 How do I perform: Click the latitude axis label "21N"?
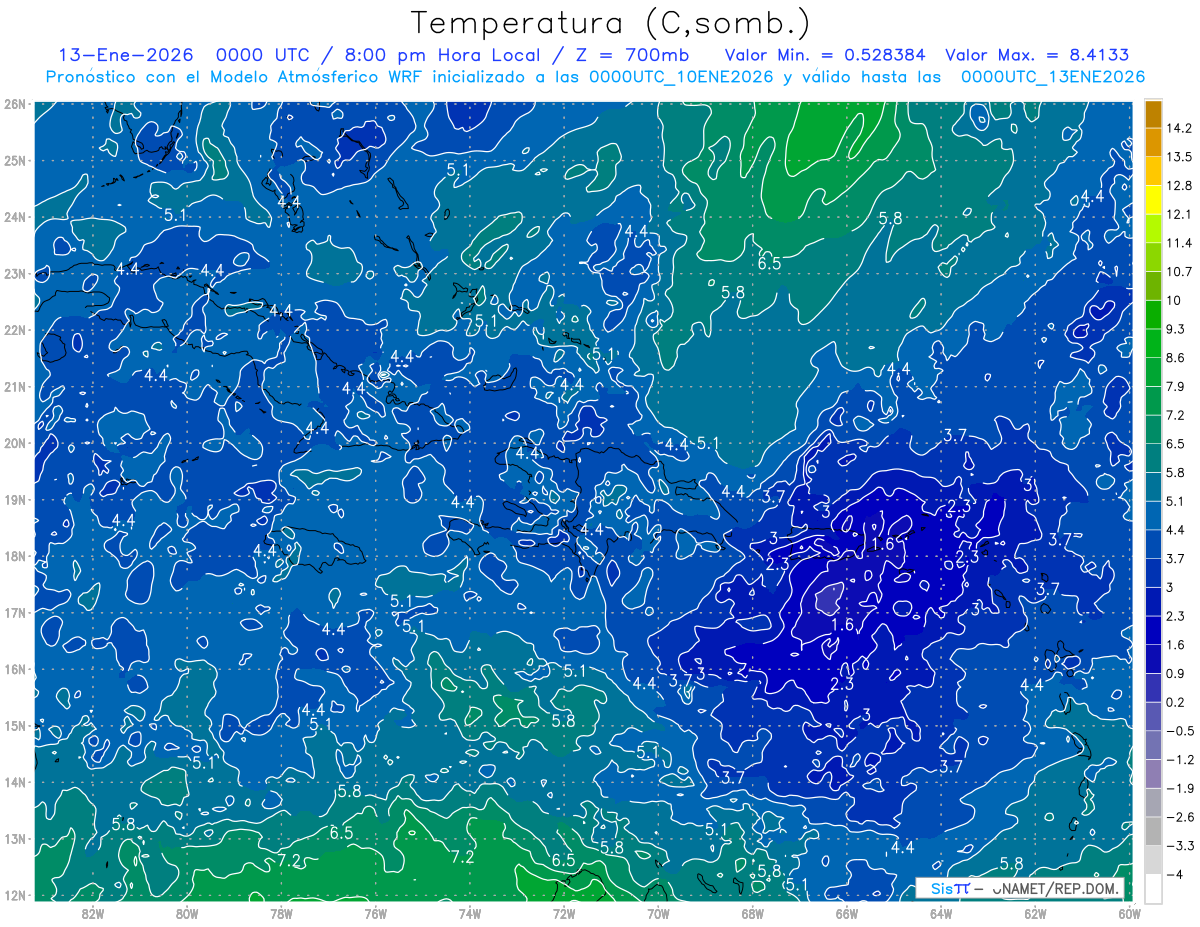[15, 387]
